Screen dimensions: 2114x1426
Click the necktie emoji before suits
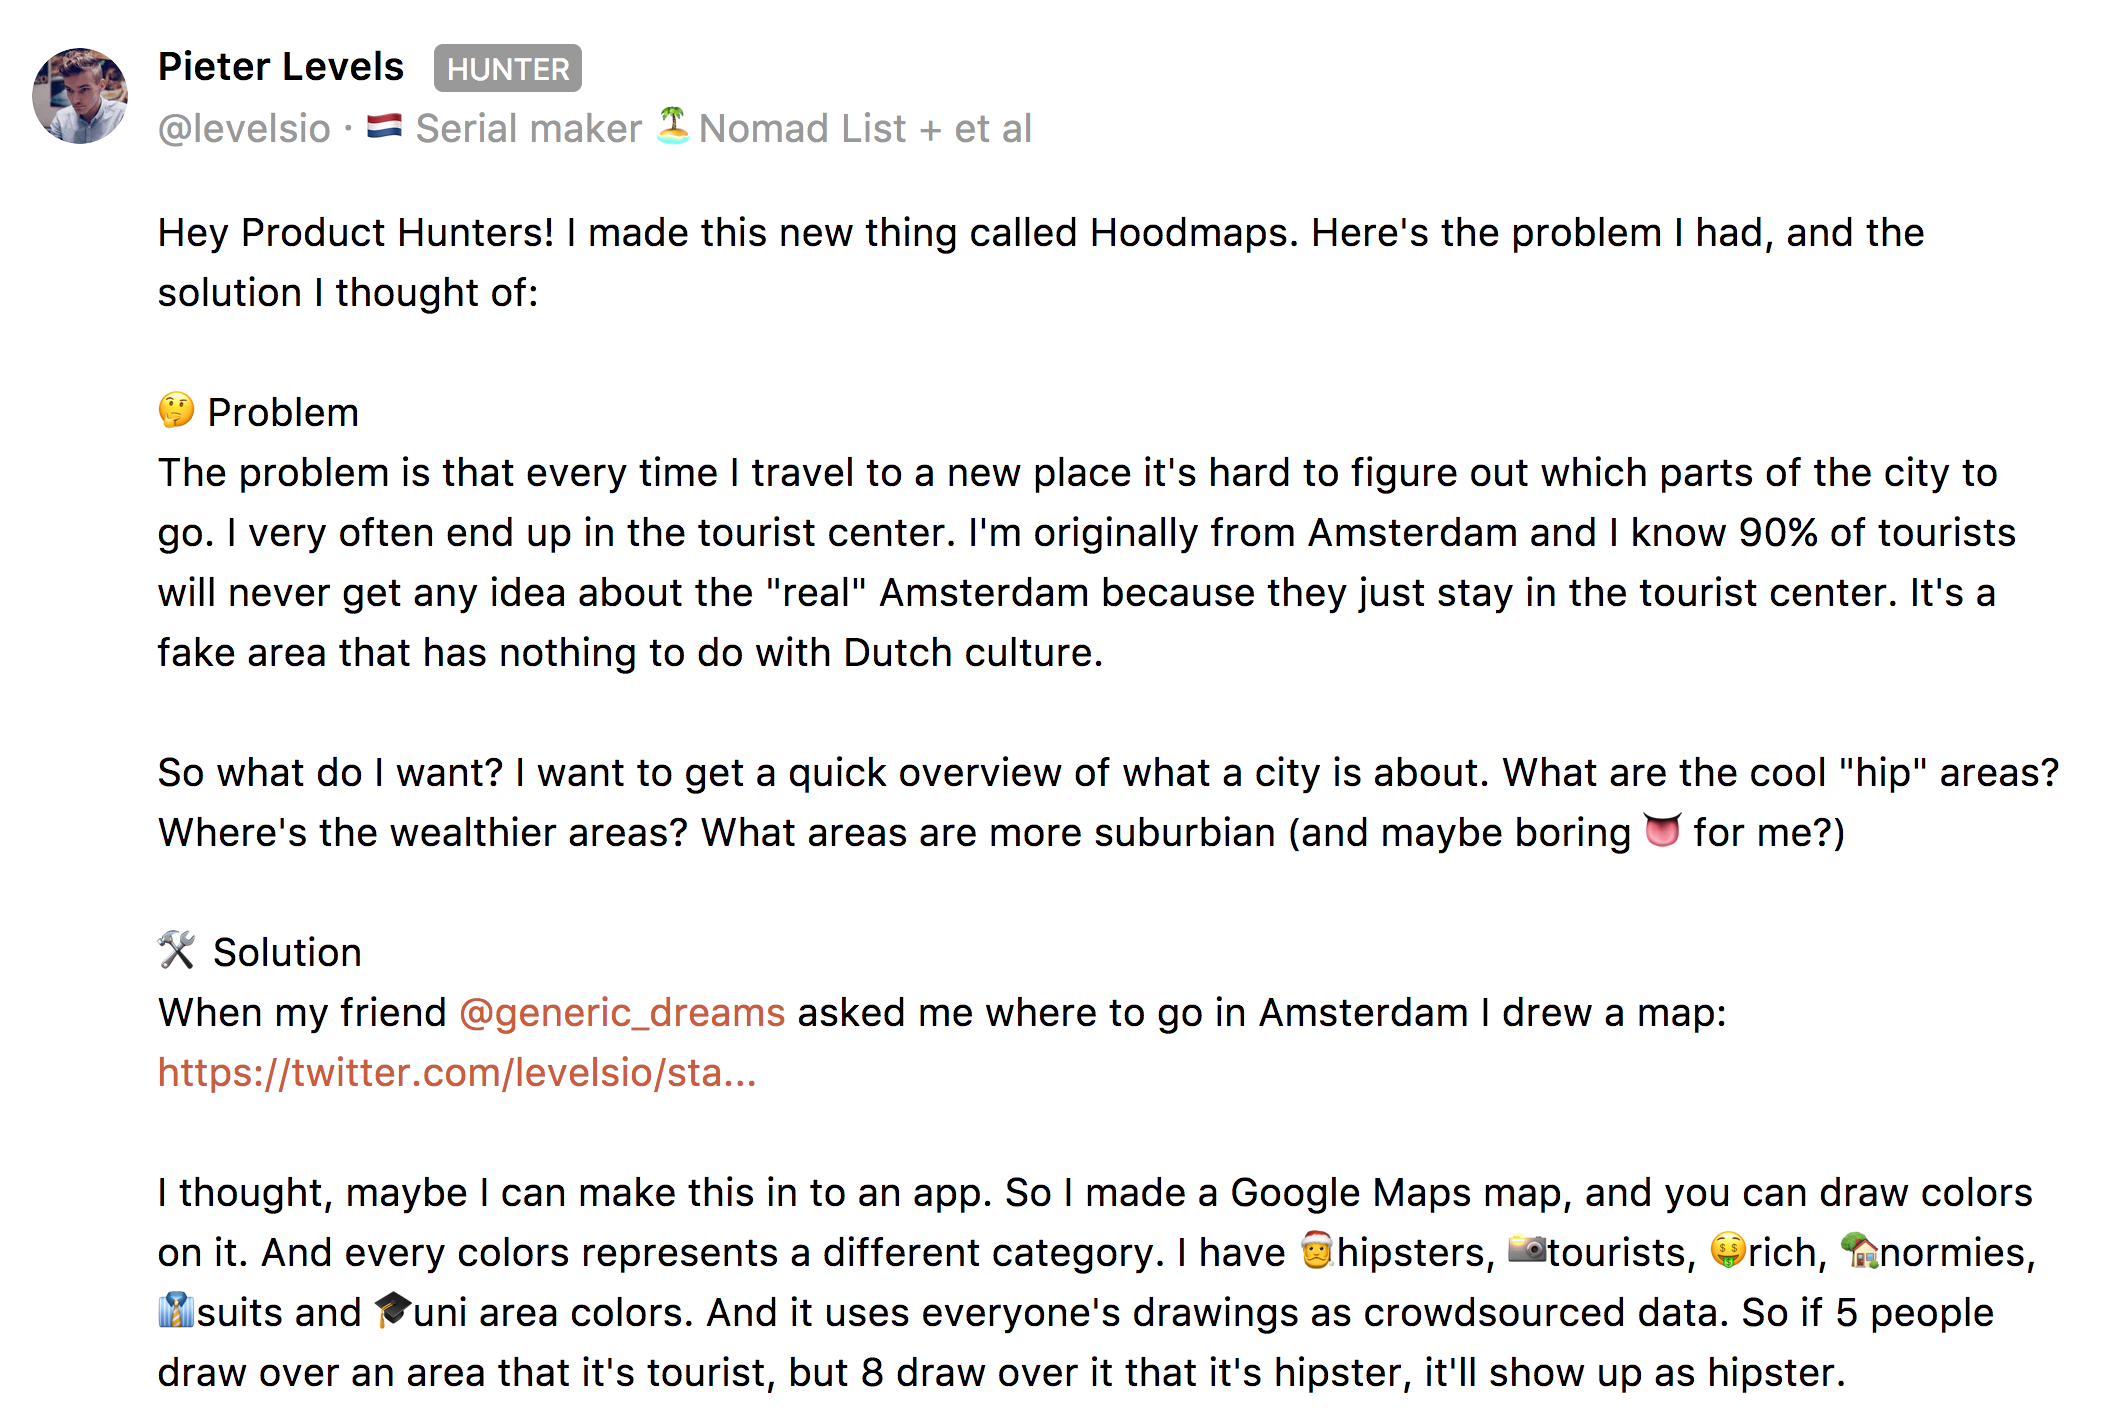tap(176, 1311)
